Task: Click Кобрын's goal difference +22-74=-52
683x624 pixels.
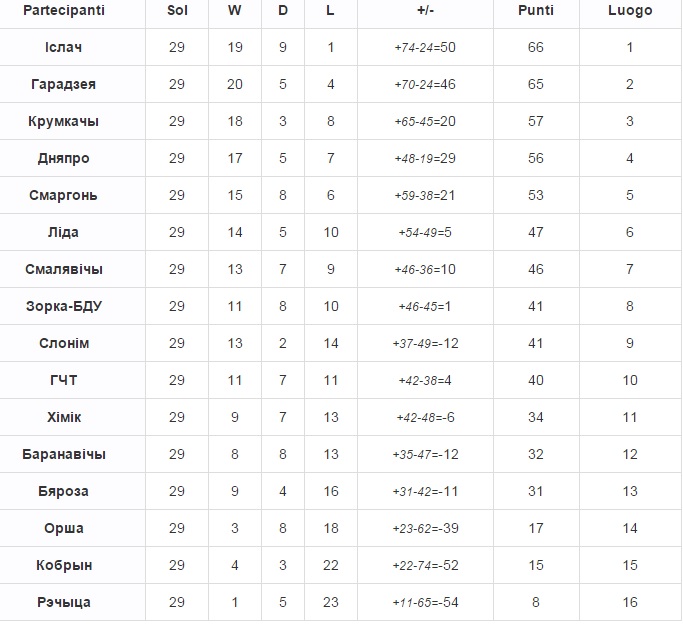Action: tap(425, 566)
